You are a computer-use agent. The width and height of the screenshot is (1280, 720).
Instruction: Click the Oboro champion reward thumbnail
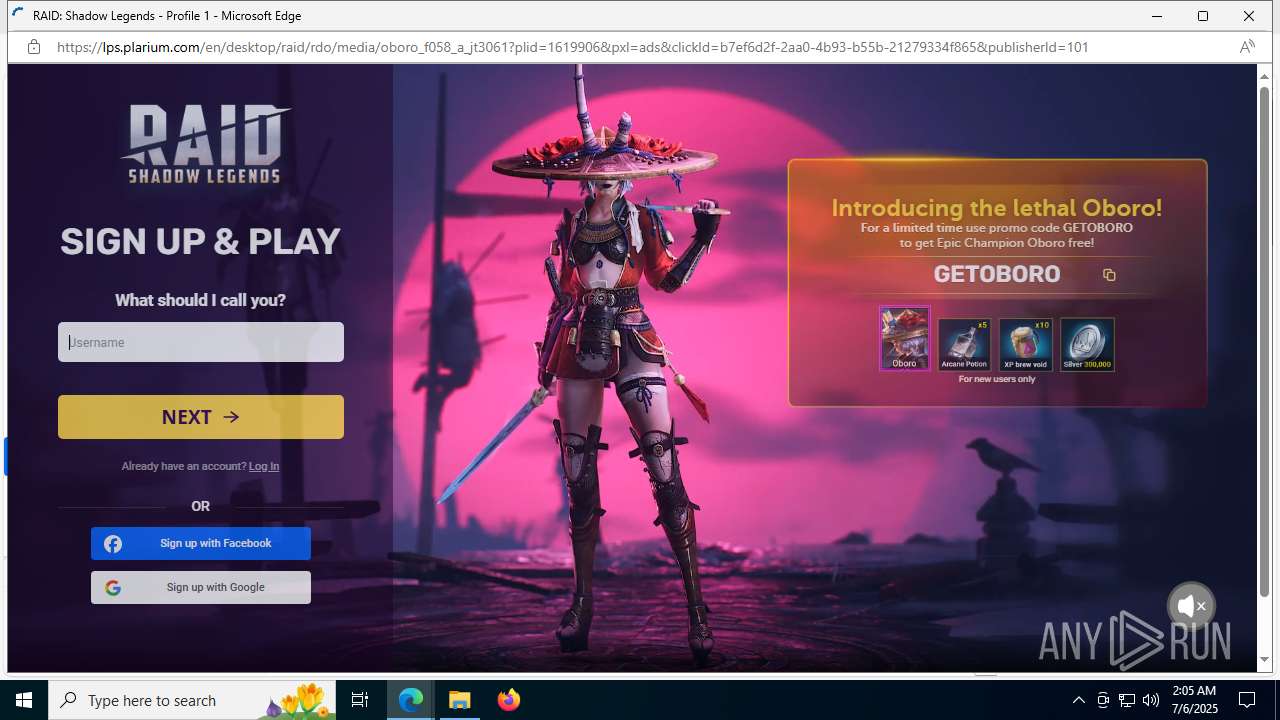click(x=904, y=338)
